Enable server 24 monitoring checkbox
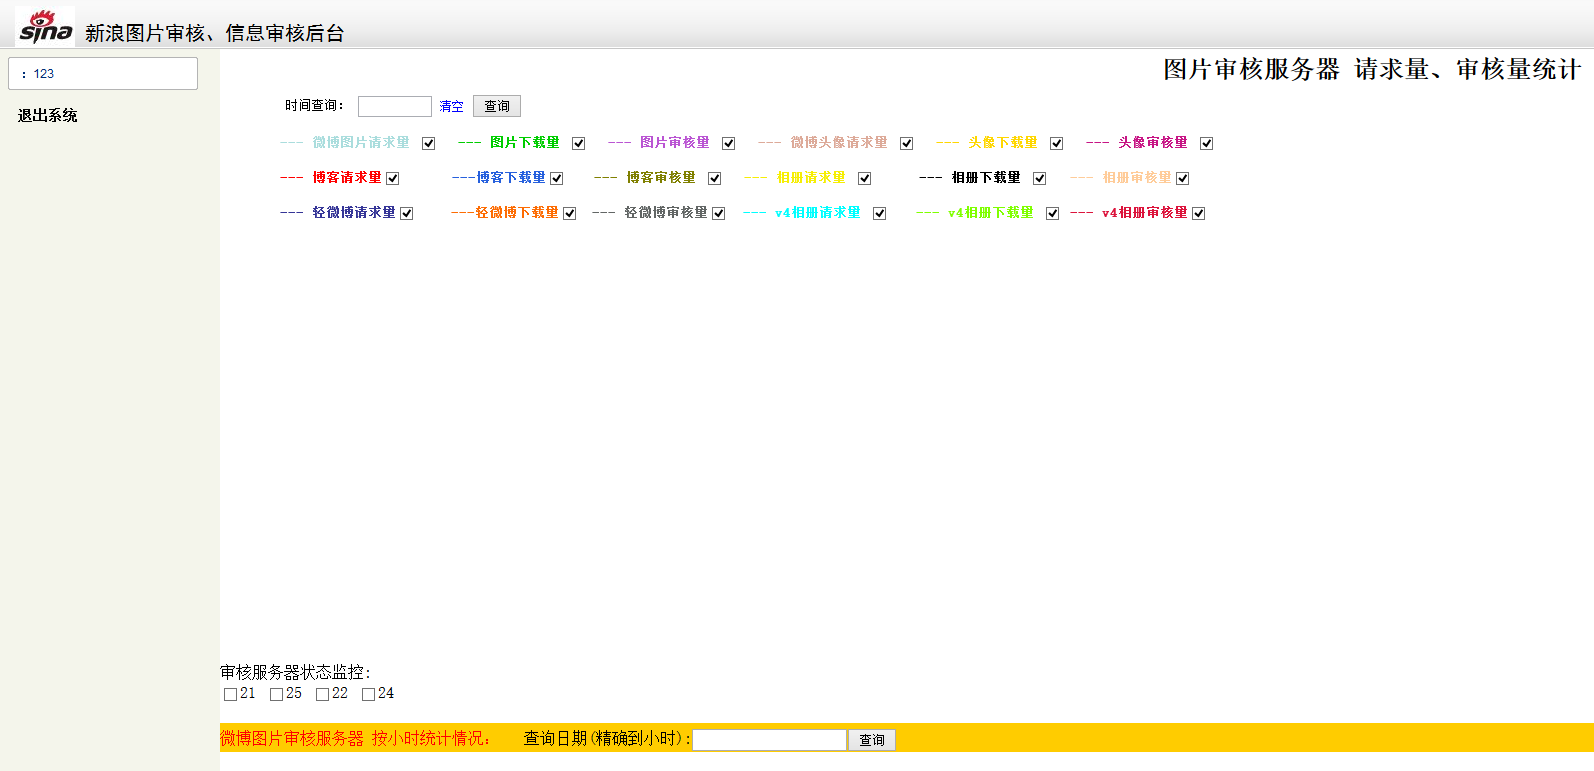The height and width of the screenshot is (771, 1594). click(368, 694)
